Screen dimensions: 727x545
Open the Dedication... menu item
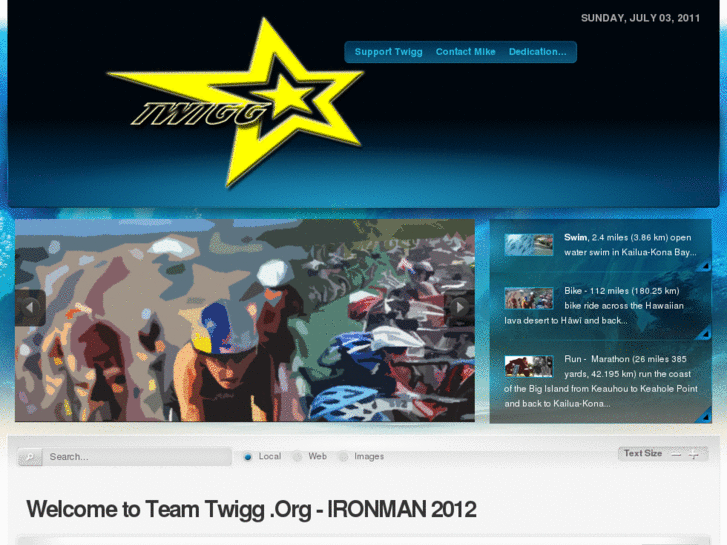(537, 52)
